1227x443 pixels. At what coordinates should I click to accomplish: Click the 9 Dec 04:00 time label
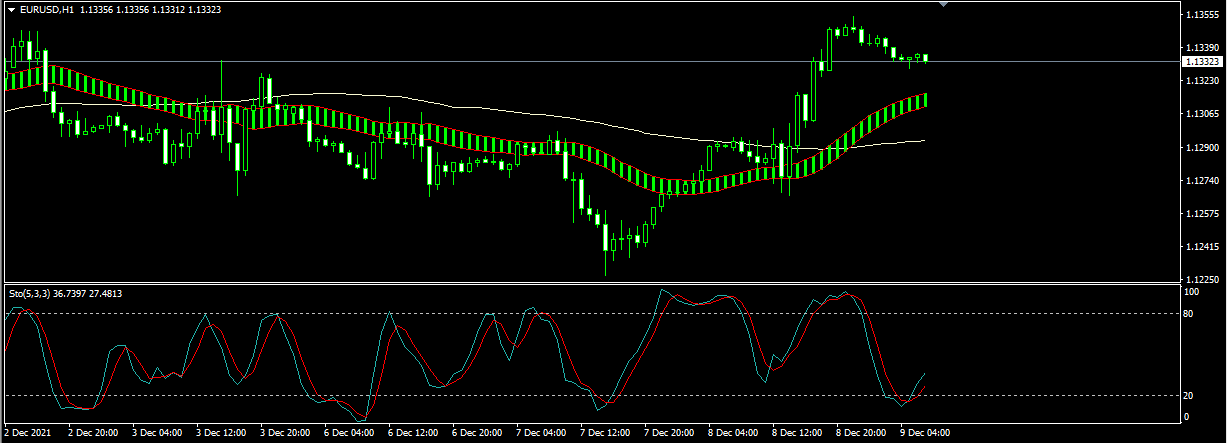click(927, 433)
